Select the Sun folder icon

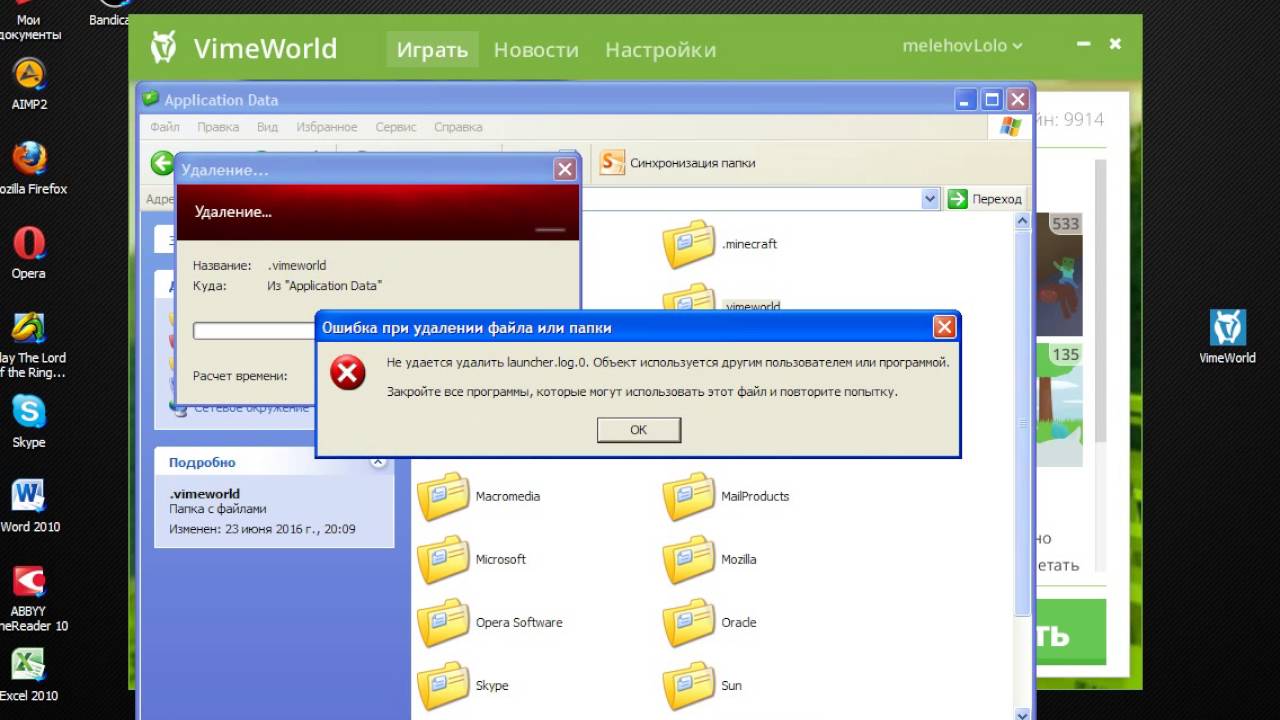point(688,685)
